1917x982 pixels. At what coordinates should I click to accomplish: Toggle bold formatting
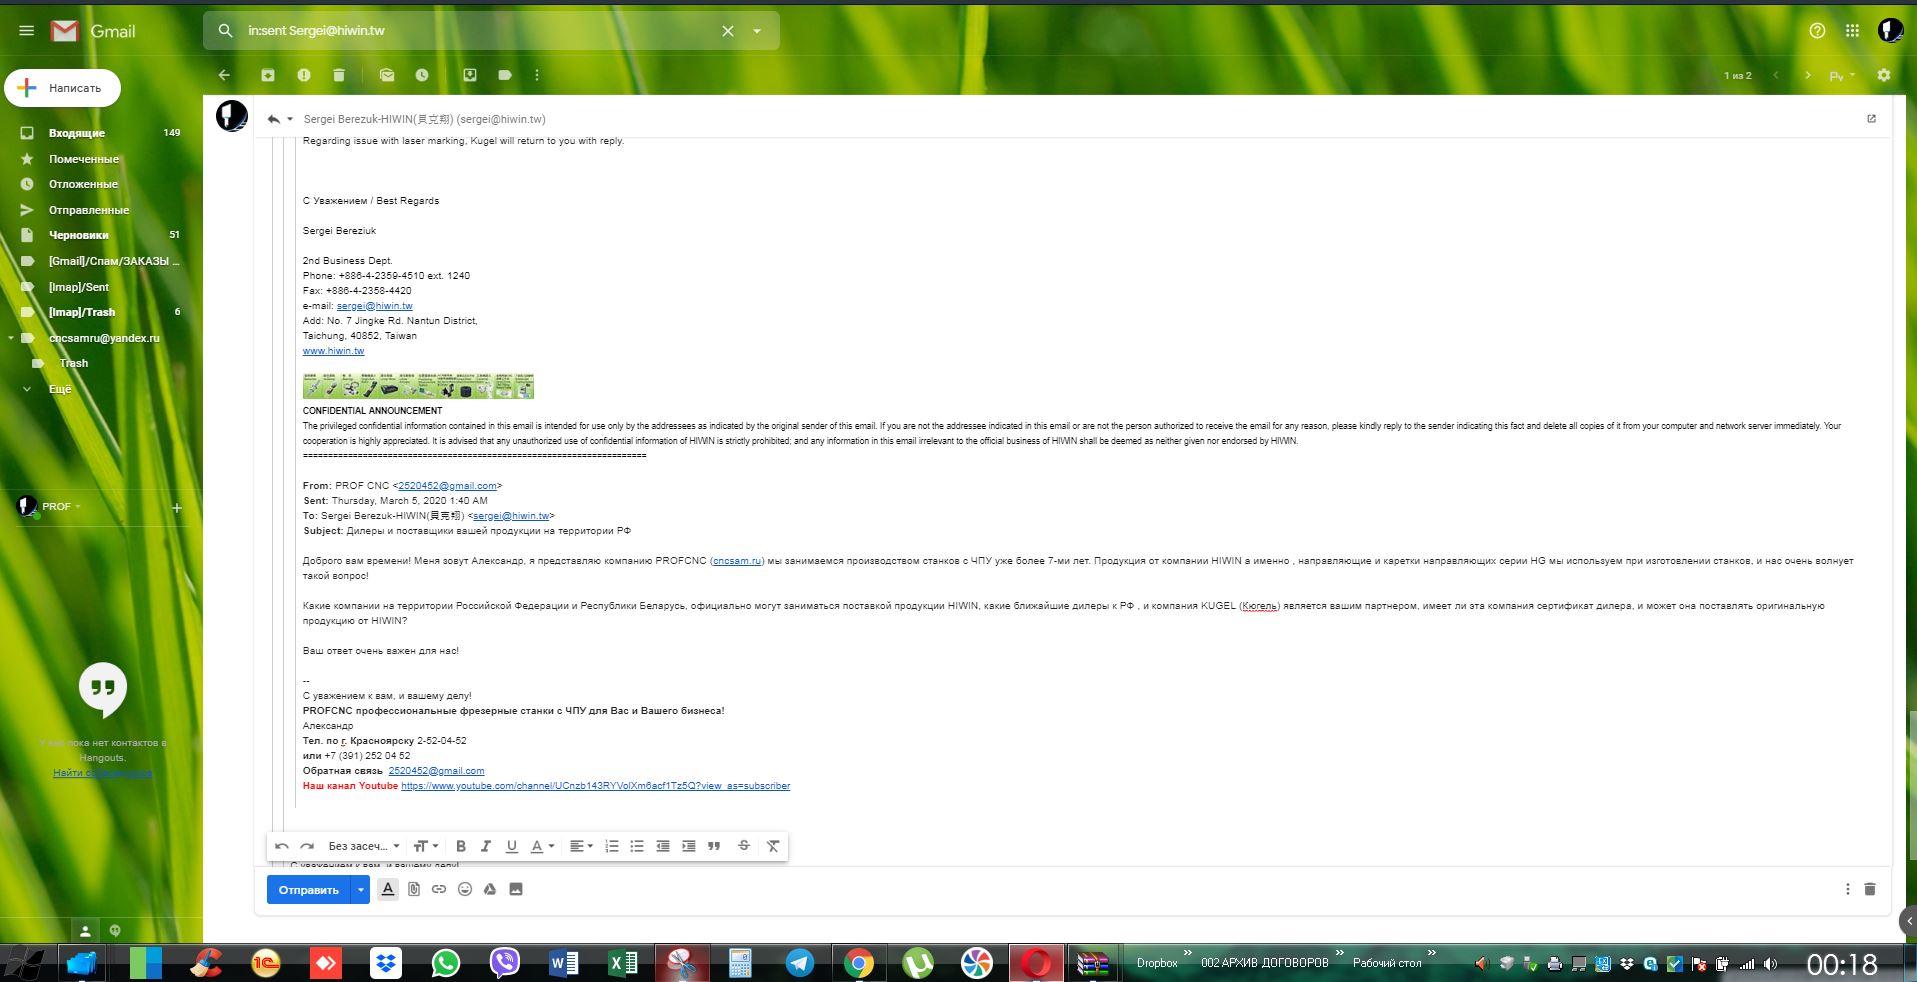(x=461, y=846)
